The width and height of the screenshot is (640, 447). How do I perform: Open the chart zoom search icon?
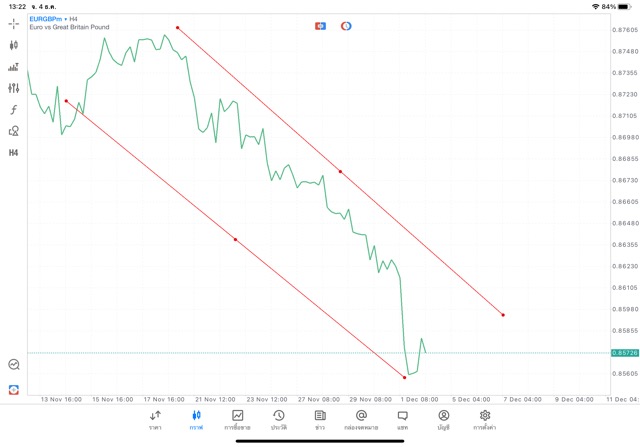(13, 364)
